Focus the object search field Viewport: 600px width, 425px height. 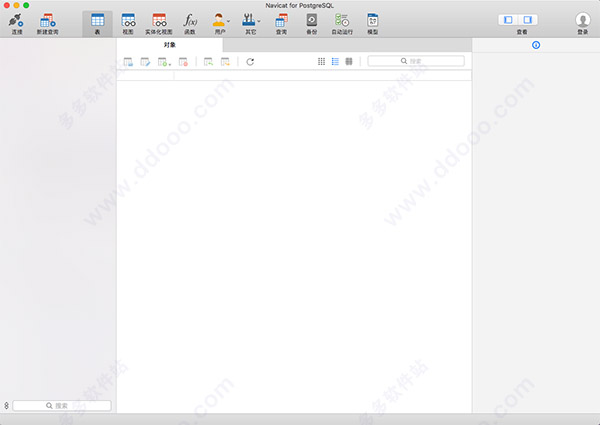pos(416,61)
